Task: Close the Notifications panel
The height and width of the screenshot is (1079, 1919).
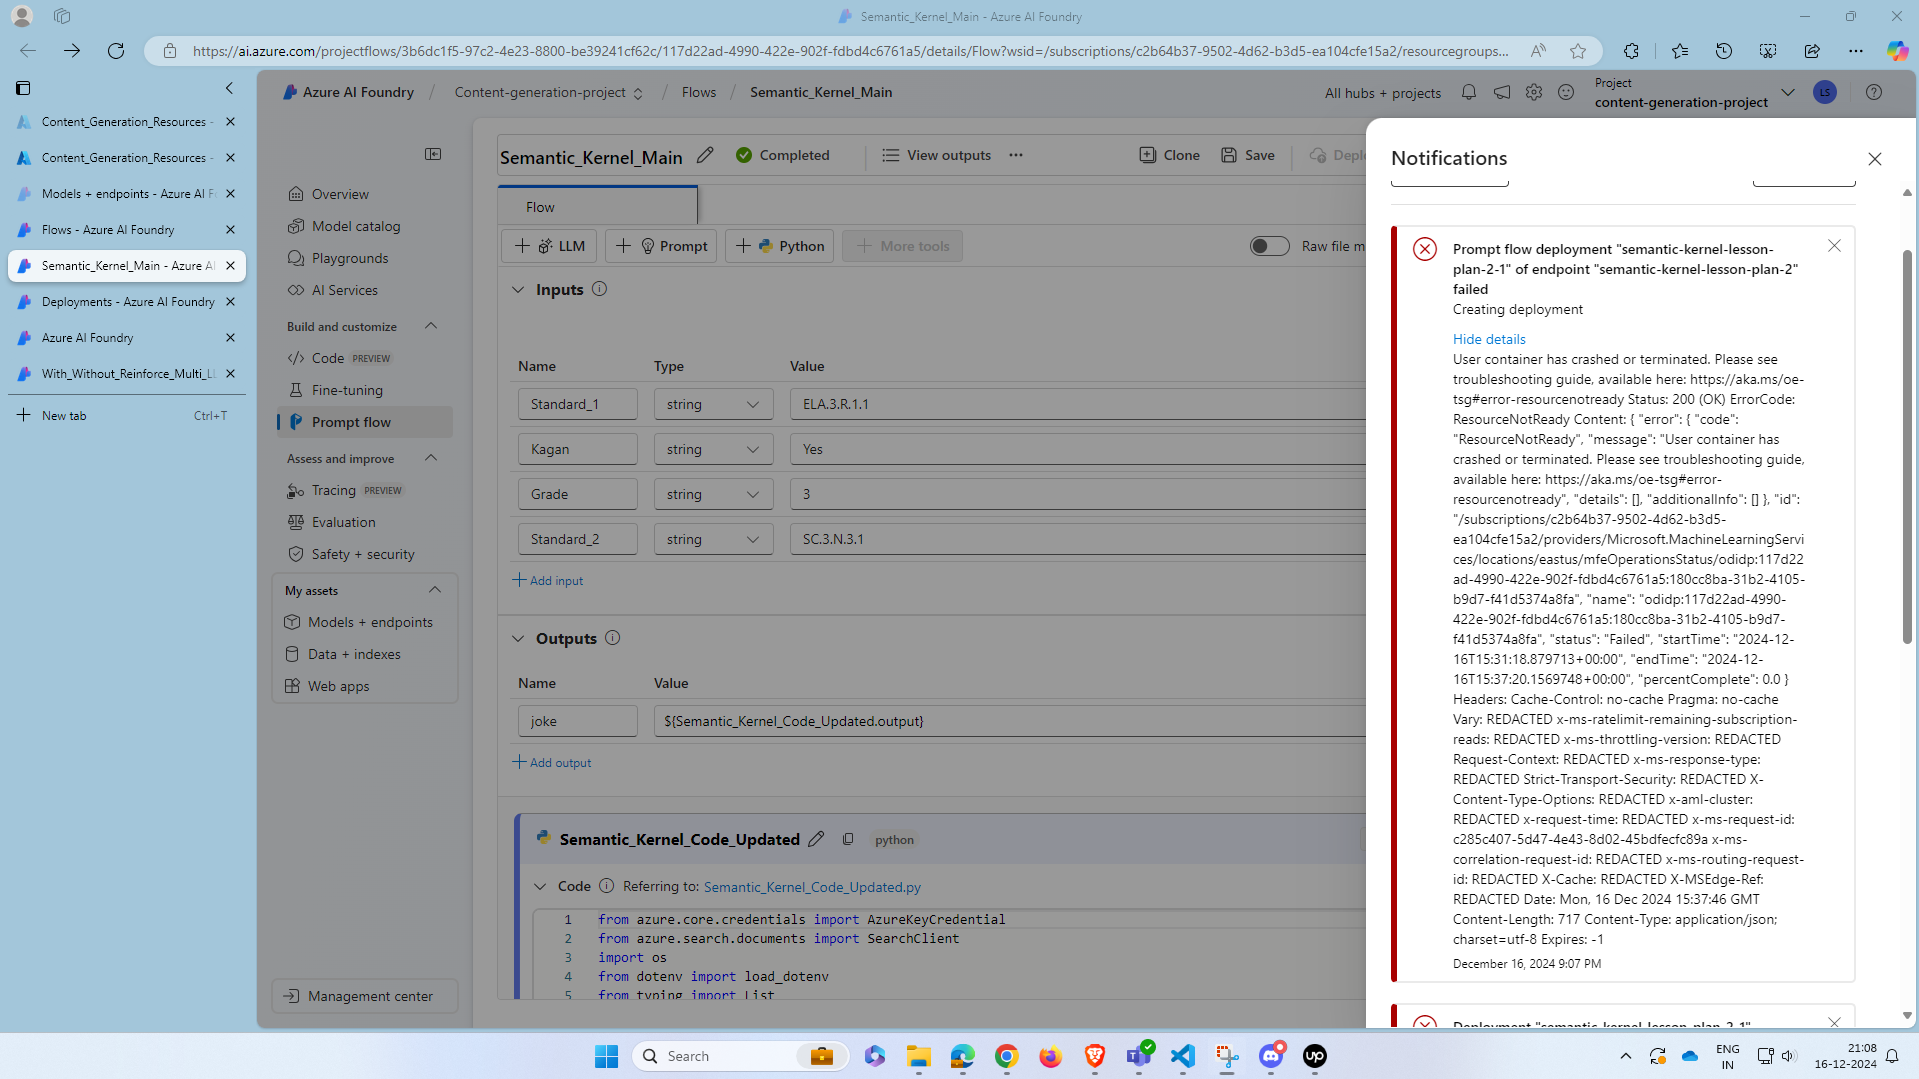Action: coord(1875,159)
